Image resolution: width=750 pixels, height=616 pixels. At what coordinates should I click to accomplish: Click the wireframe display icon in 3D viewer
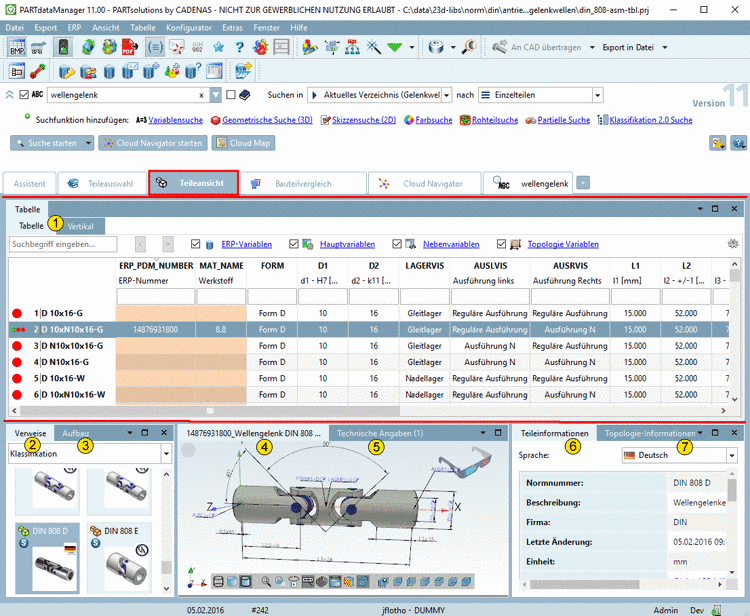point(218,581)
